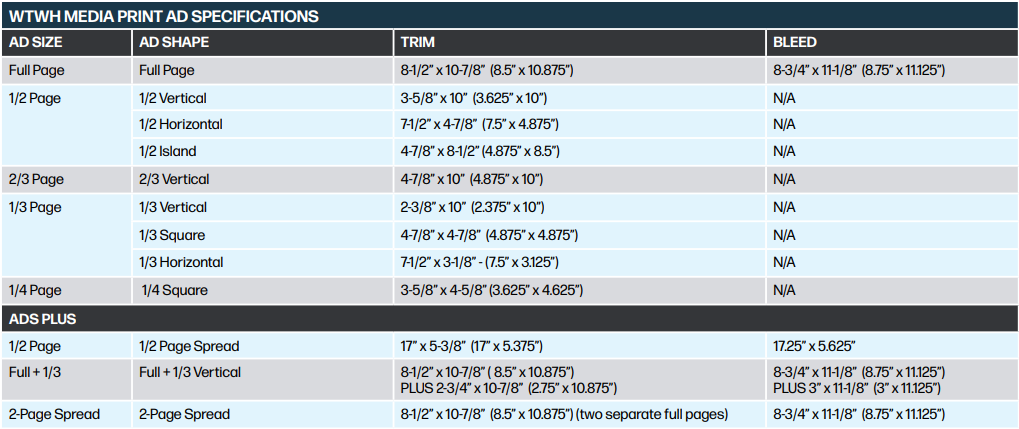1019x429 pixels.
Task: Select the 2-3/8" x 10" trim value
Action: [472, 208]
